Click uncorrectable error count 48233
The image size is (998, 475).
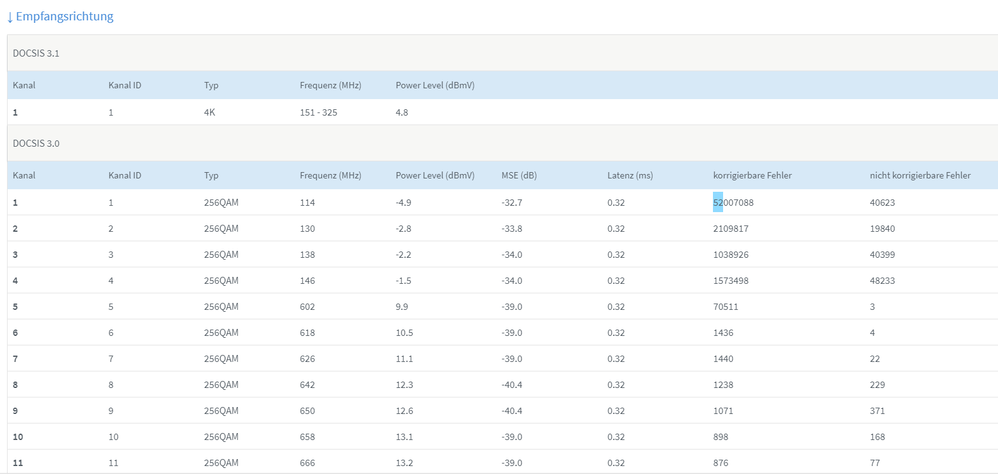coord(882,281)
